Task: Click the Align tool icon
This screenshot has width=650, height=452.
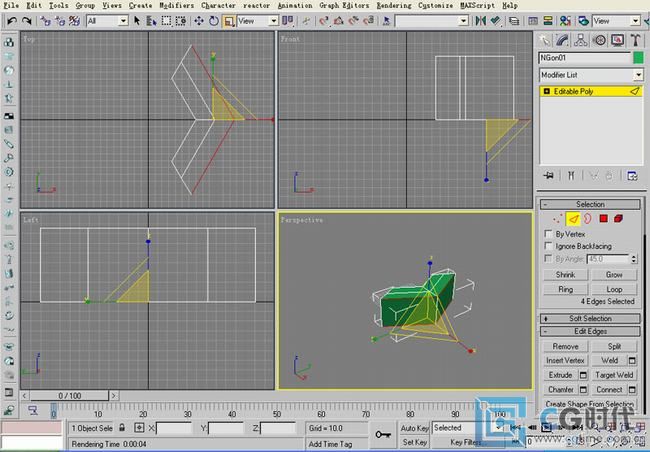Action: click(495, 21)
